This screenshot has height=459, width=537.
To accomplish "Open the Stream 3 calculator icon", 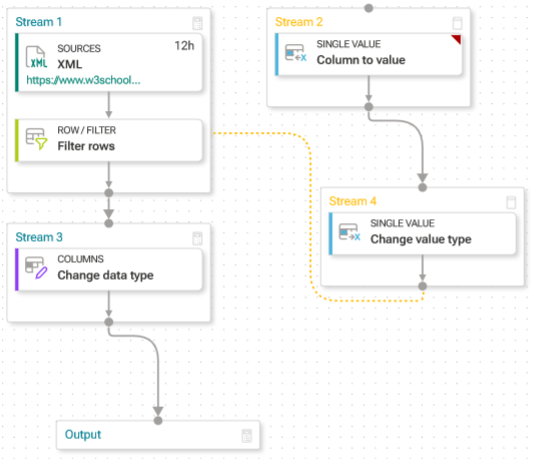I will pos(197,238).
